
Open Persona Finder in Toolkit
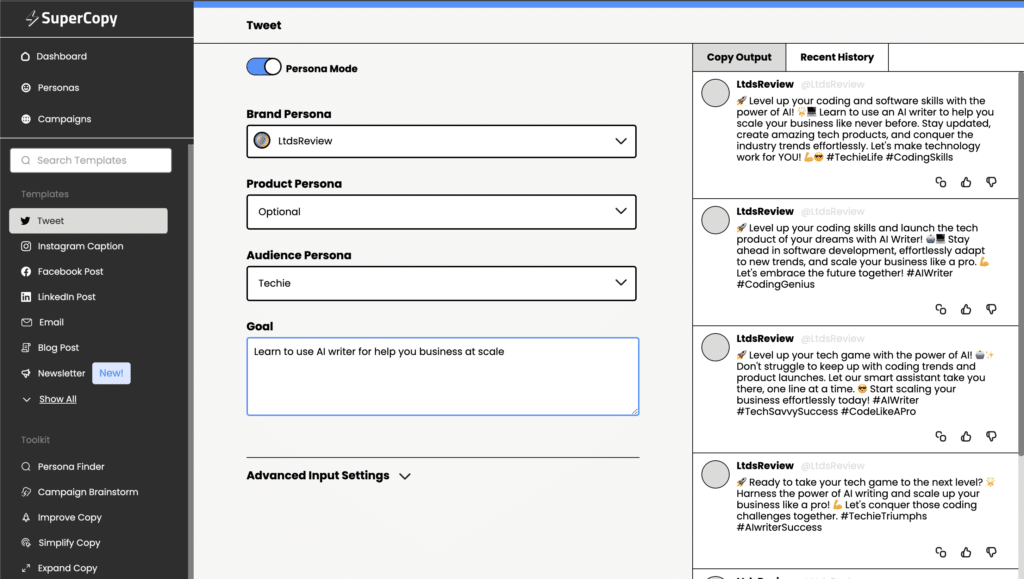(x=70, y=467)
